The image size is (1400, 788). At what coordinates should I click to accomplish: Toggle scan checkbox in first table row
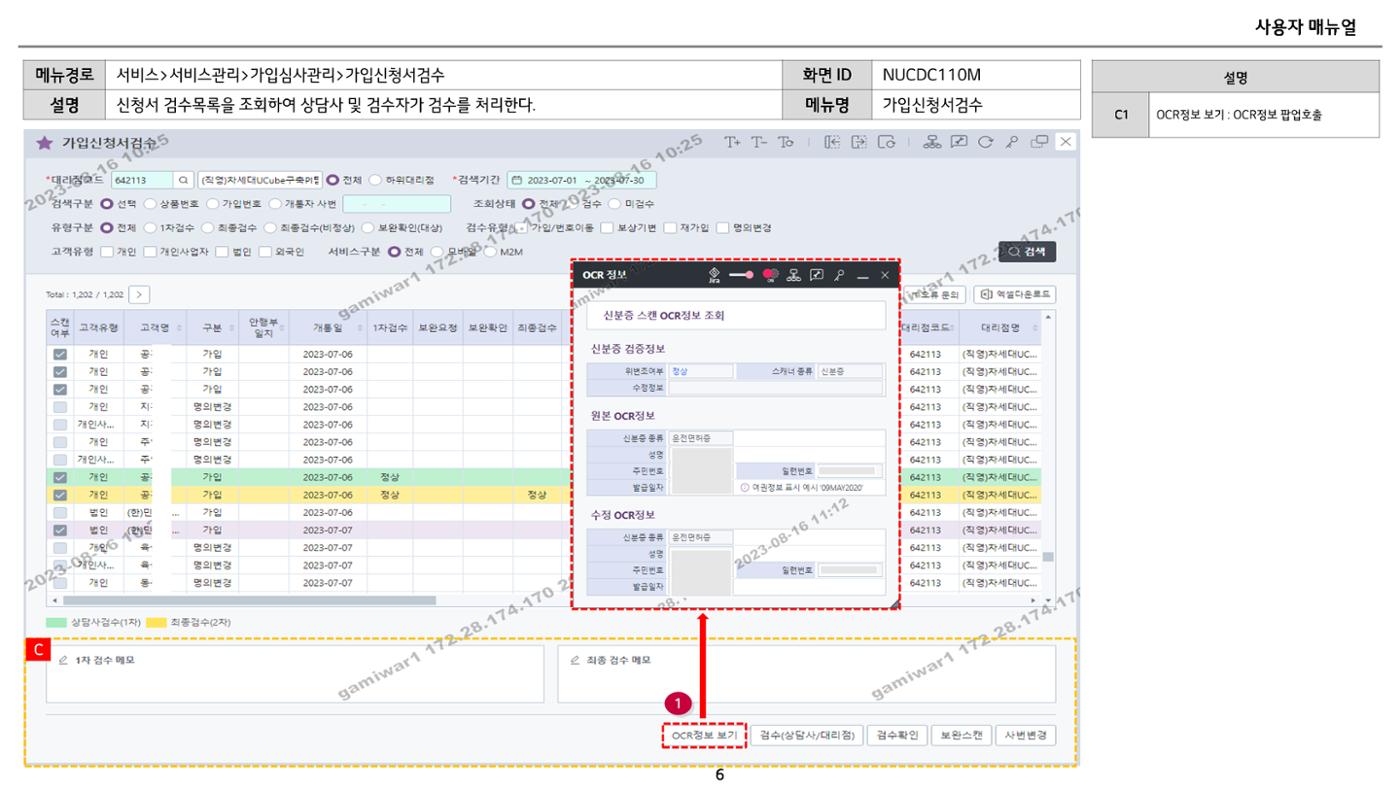[60, 353]
